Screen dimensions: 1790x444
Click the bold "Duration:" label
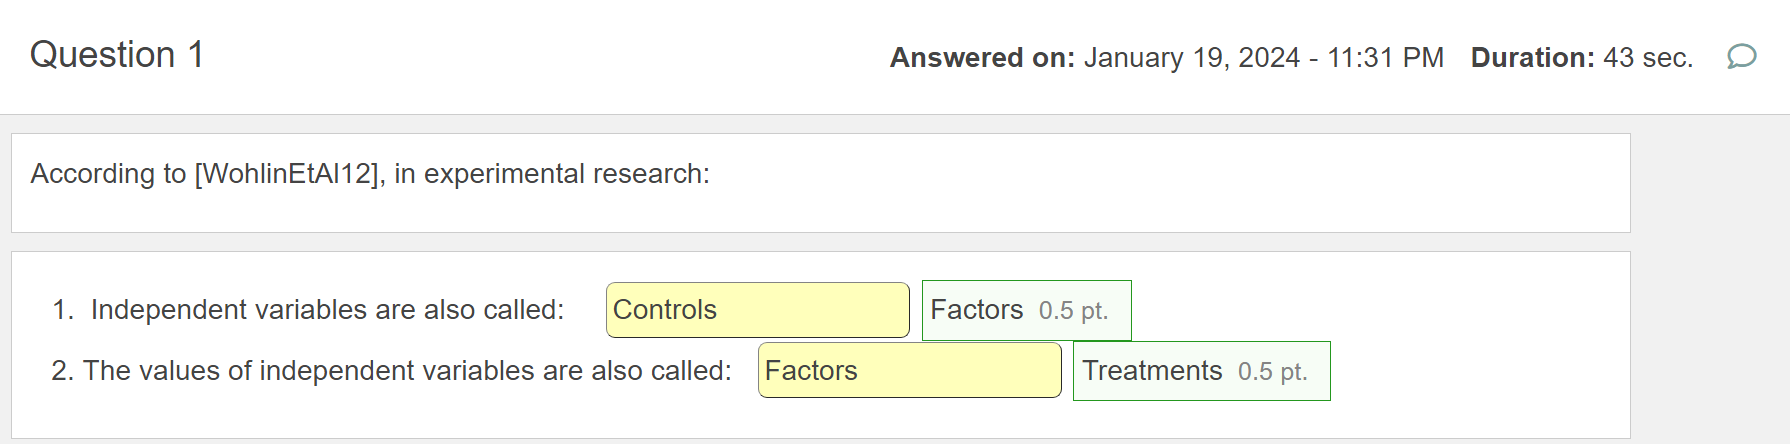point(1532,58)
